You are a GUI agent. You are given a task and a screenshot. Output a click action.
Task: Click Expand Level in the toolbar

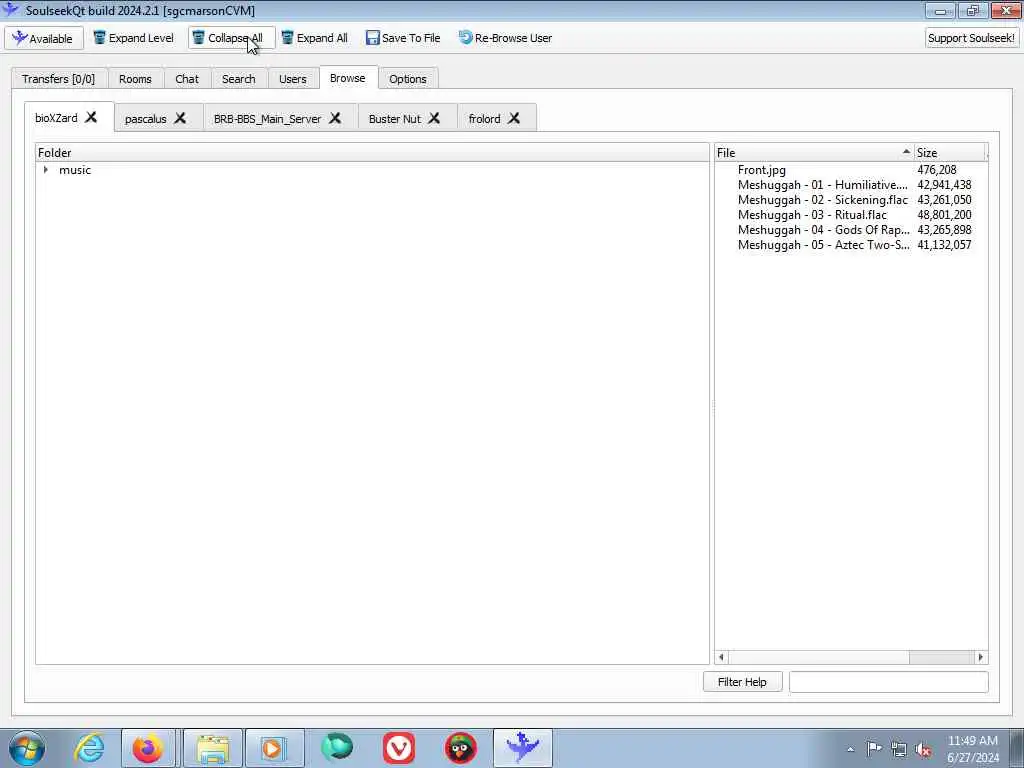pyautogui.click(x=134, y=38)
